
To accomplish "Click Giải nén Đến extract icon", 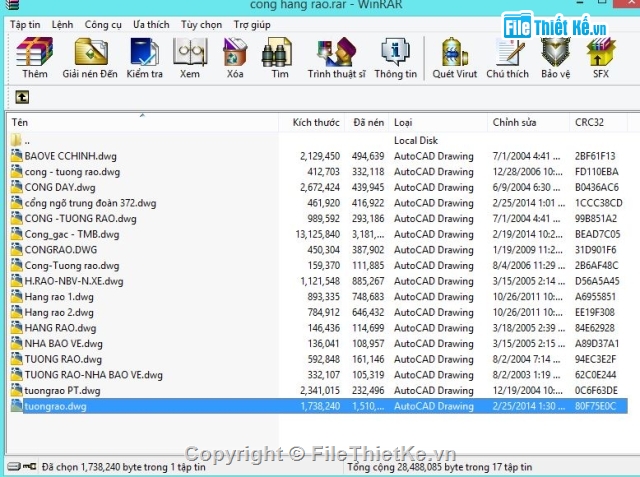I will click(x=90, y=52).
